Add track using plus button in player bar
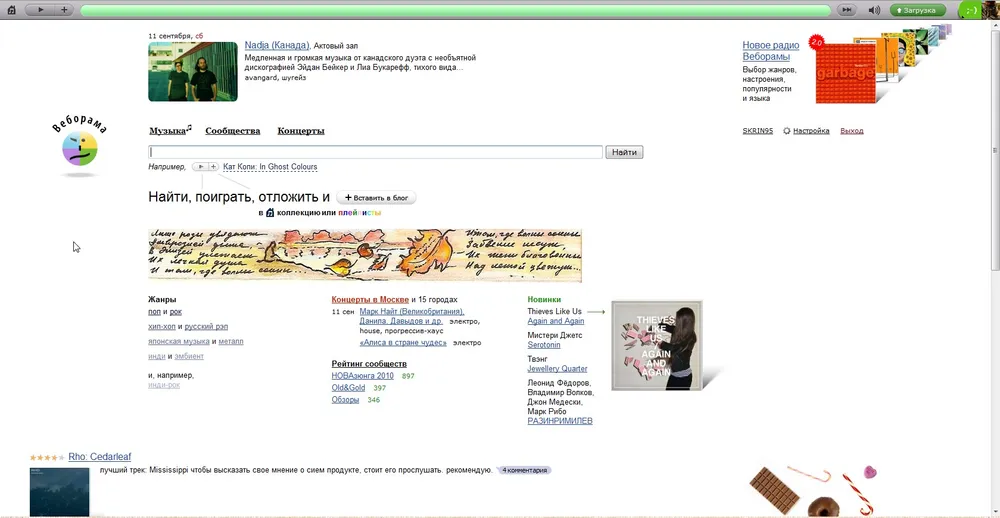This screenshot has width=1000, height=518. (64, 10)
